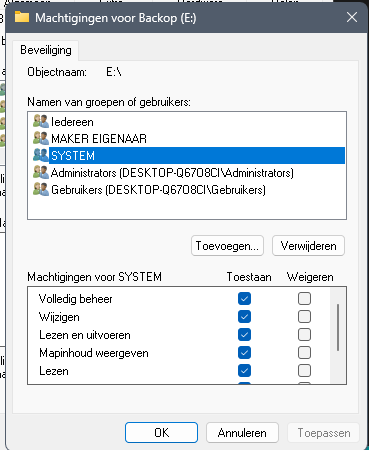The width and height of the screenshot is (369, 450).
Task: Close the Machtigingen dialog window
Action: coord(352,17)
